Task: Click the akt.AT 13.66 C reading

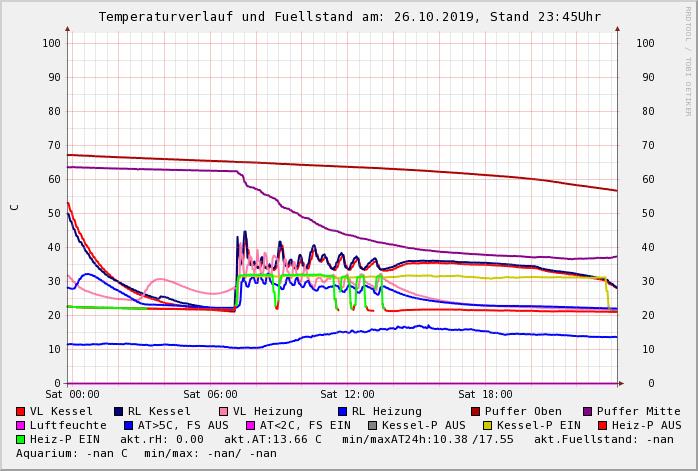Action: click(273, 439)
